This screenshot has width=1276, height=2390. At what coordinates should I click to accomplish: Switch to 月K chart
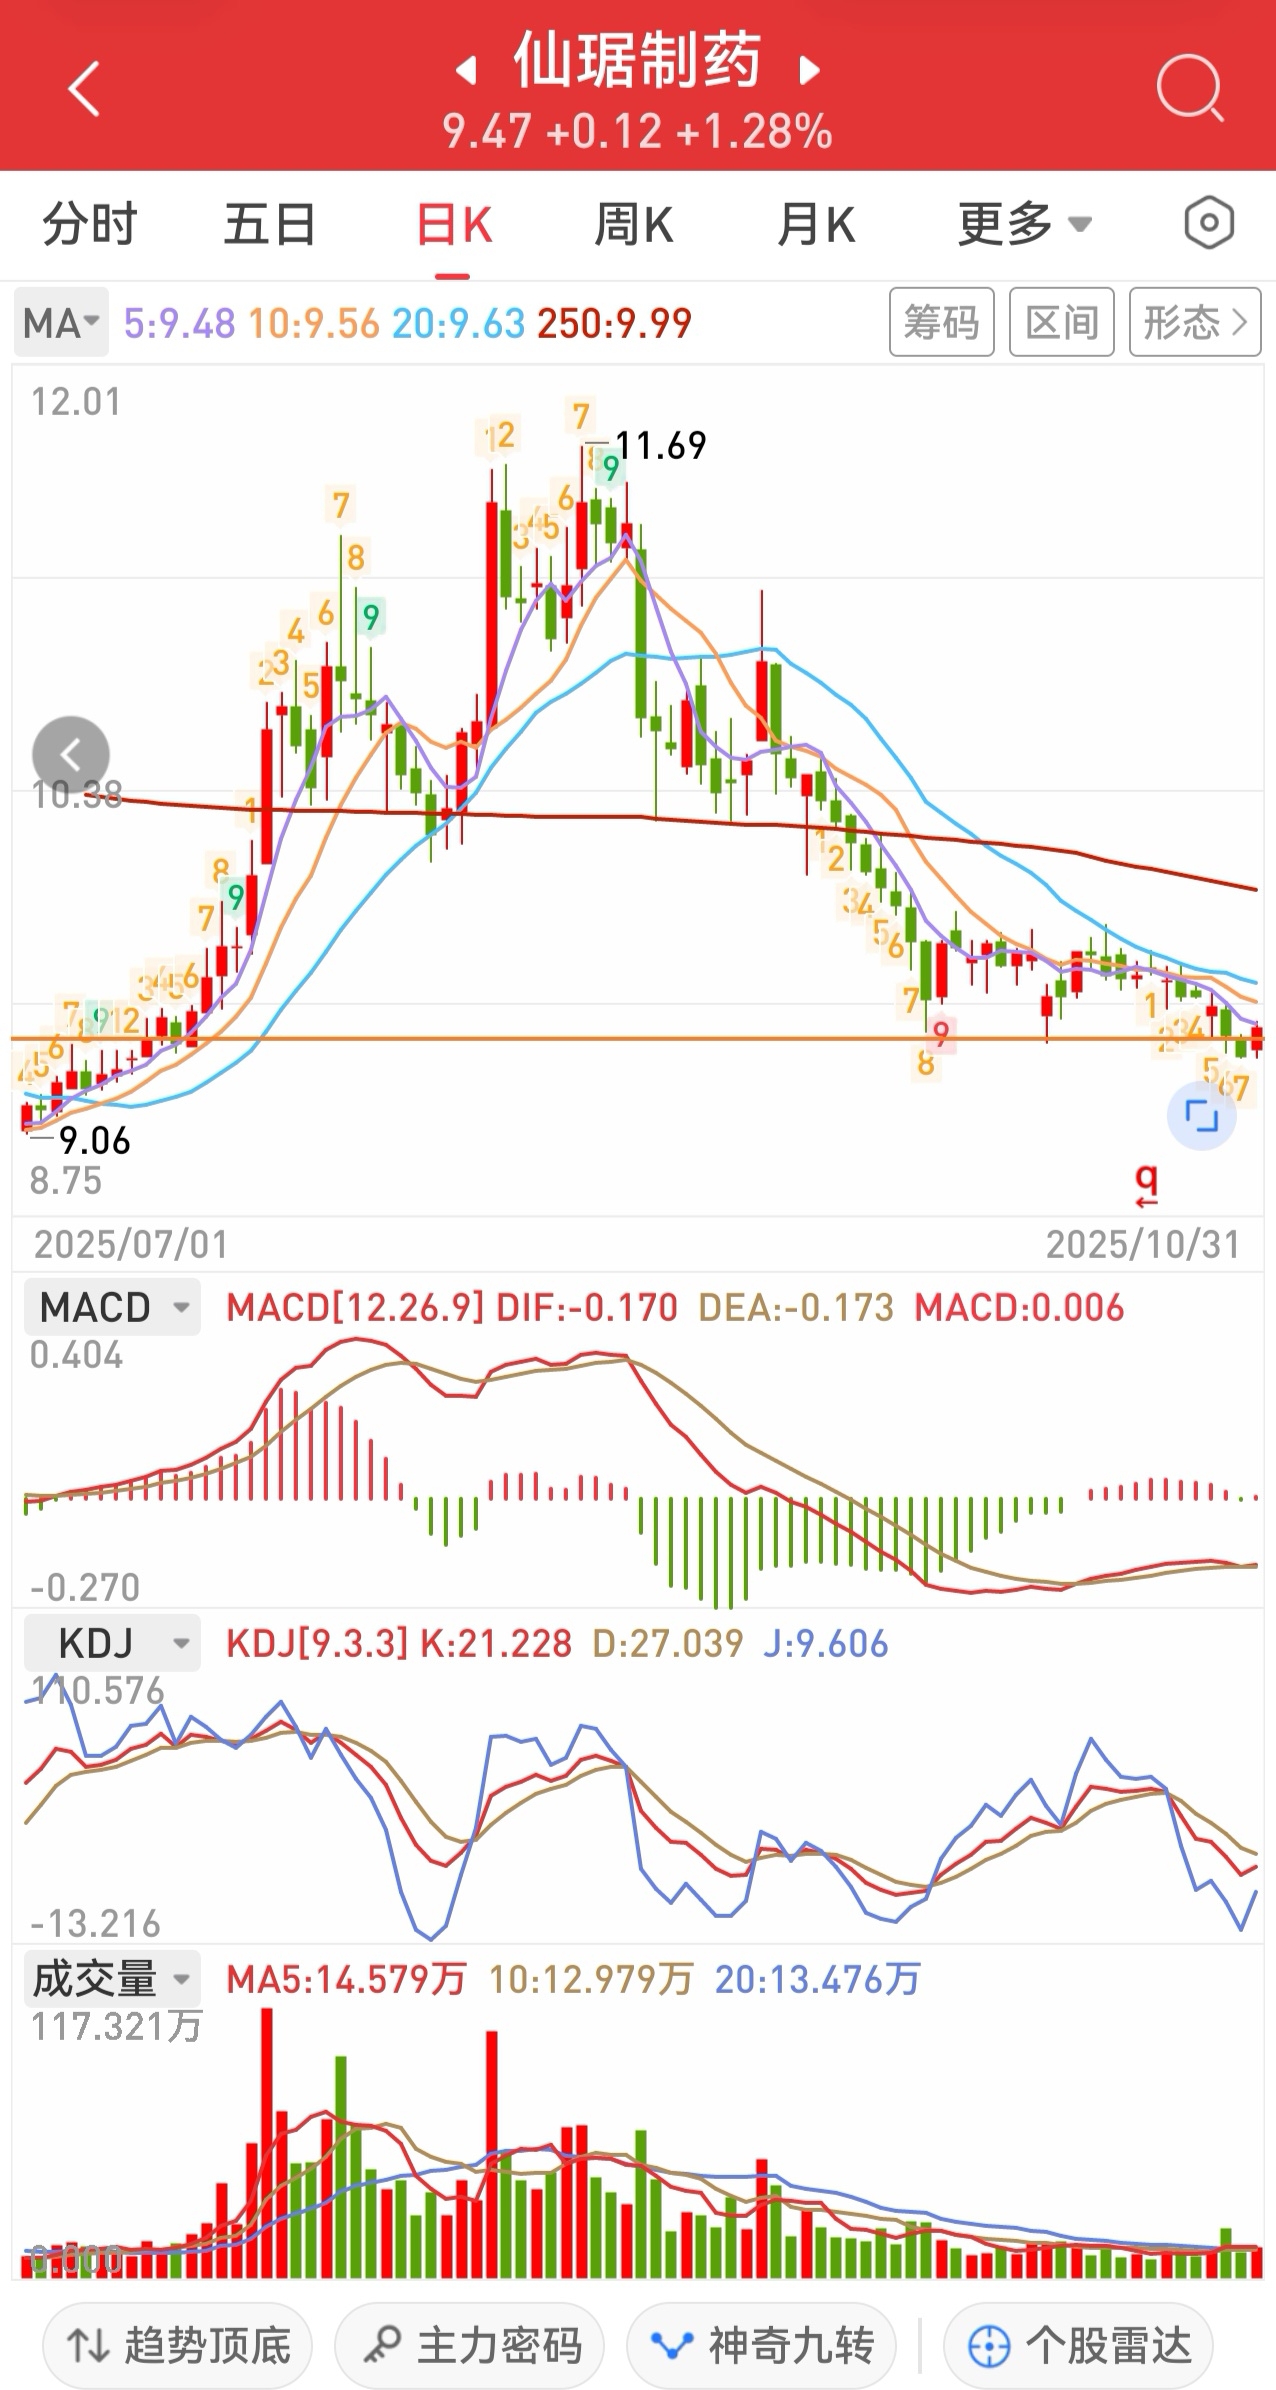click(x=816, y=224)
